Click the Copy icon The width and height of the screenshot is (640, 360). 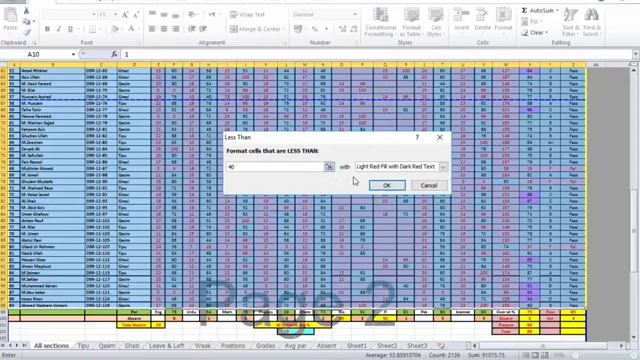click(26, 21)
